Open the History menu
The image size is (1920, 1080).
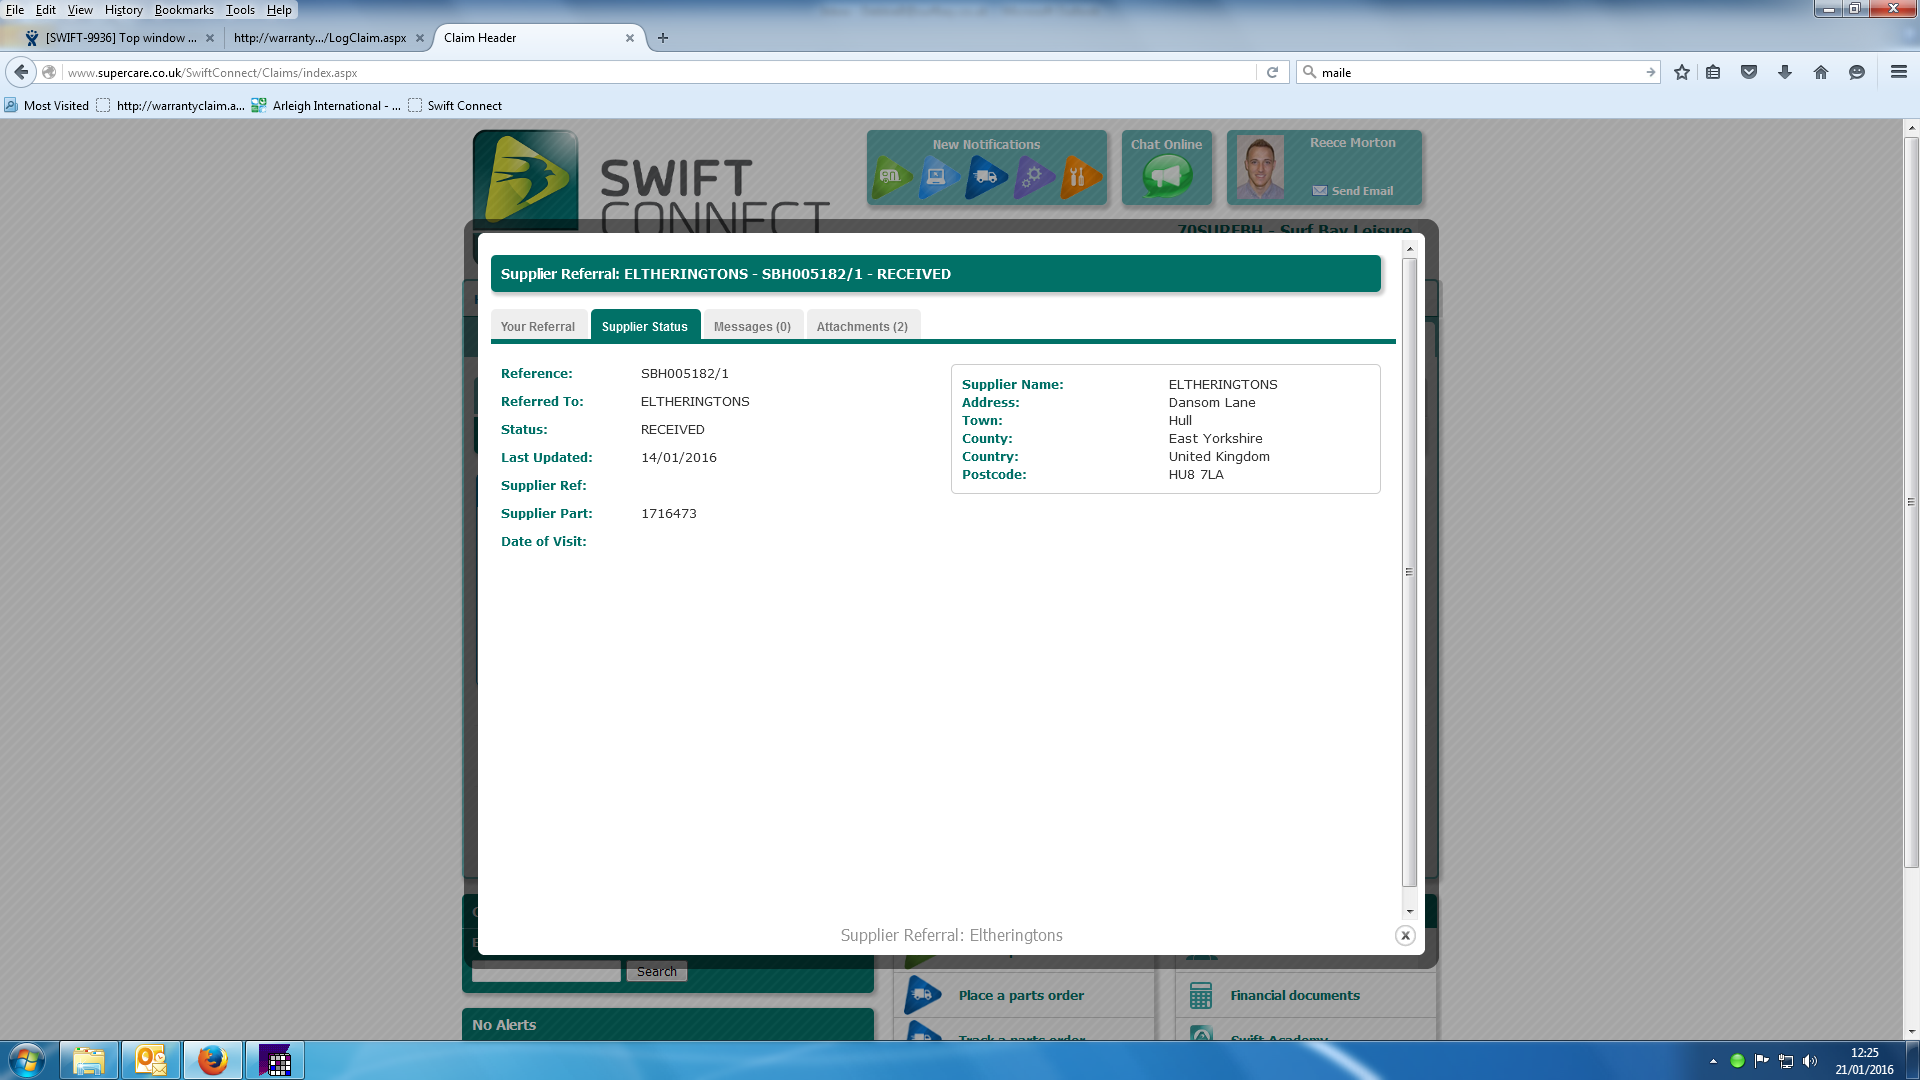coord(123,10)
